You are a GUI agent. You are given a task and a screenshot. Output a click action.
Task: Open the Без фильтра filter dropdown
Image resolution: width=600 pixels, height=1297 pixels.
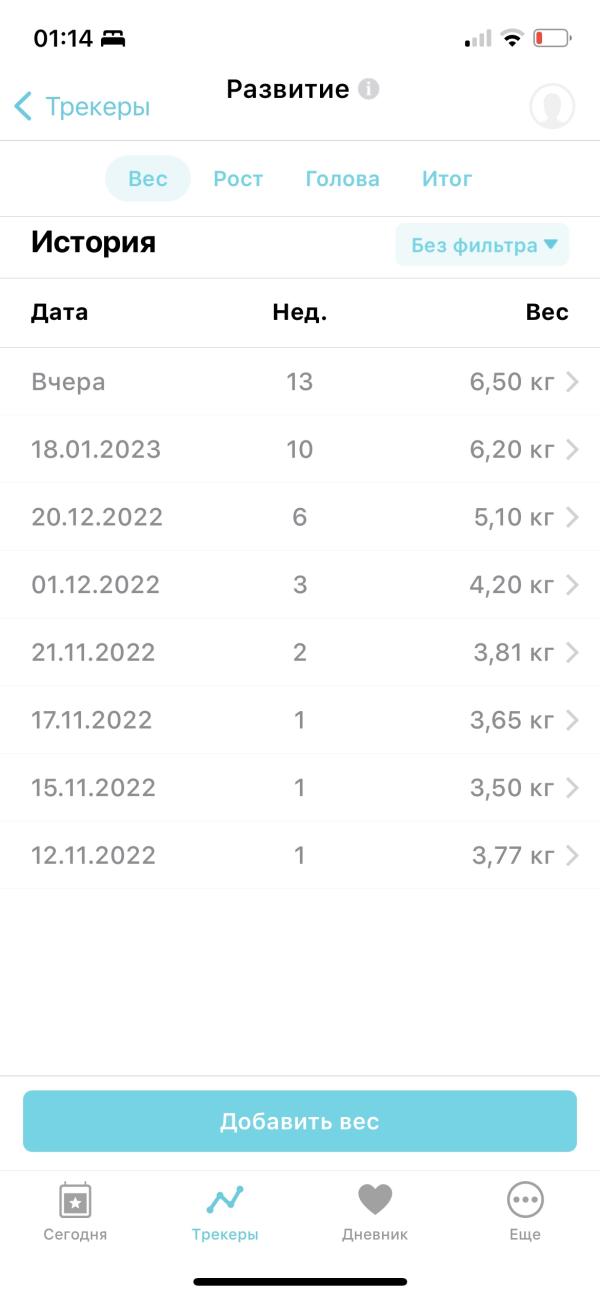482,245
